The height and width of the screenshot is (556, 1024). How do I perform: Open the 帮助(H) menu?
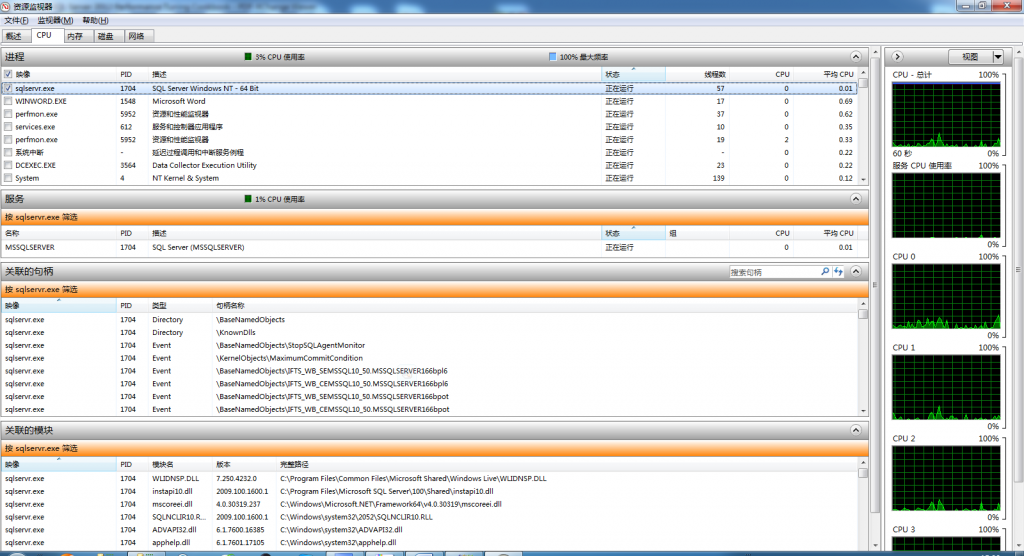click(95, 20)
